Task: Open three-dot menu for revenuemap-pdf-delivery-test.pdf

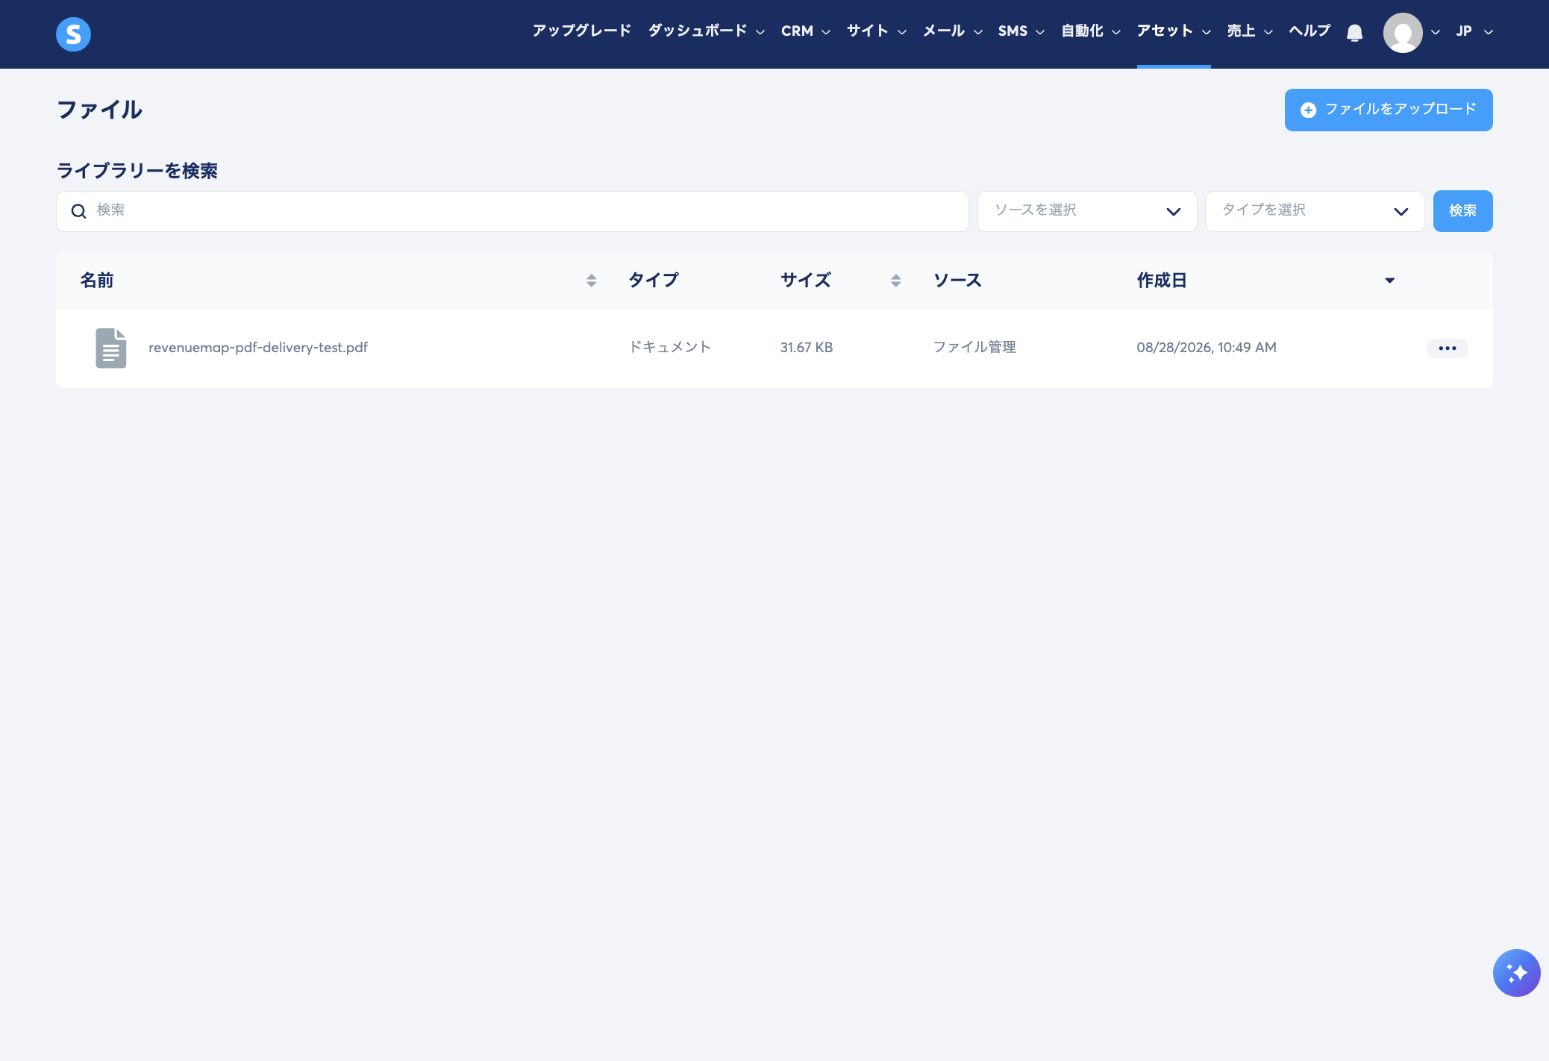Action: tap(1447, 348)
